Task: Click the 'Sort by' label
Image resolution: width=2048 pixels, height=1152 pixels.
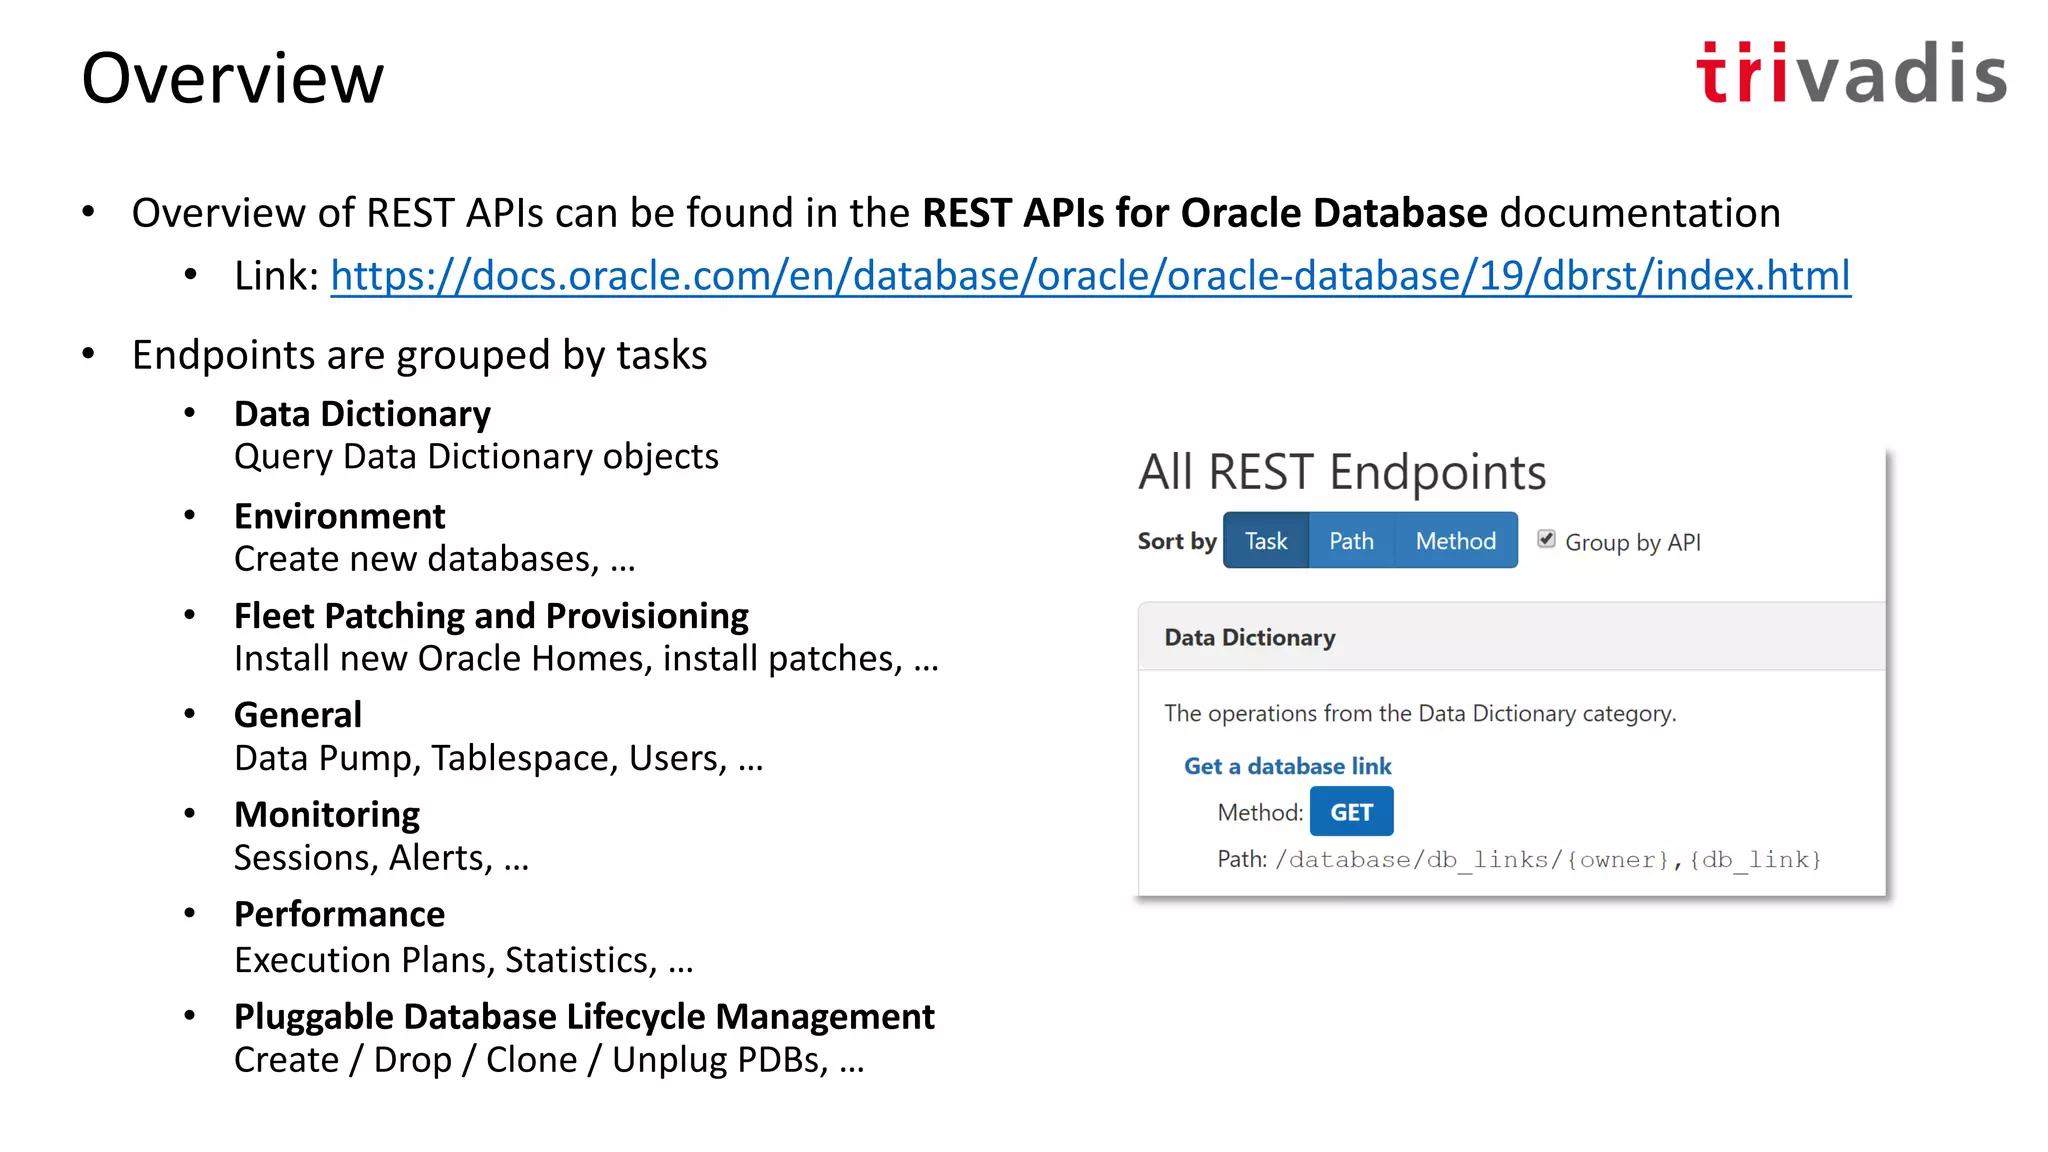Action: click(x=1177, y=541)
